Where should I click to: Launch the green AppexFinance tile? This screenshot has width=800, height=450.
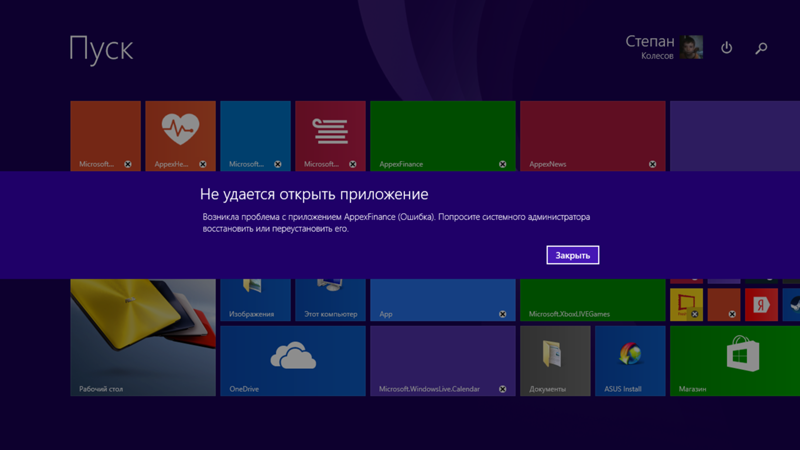tap(442, 135)
